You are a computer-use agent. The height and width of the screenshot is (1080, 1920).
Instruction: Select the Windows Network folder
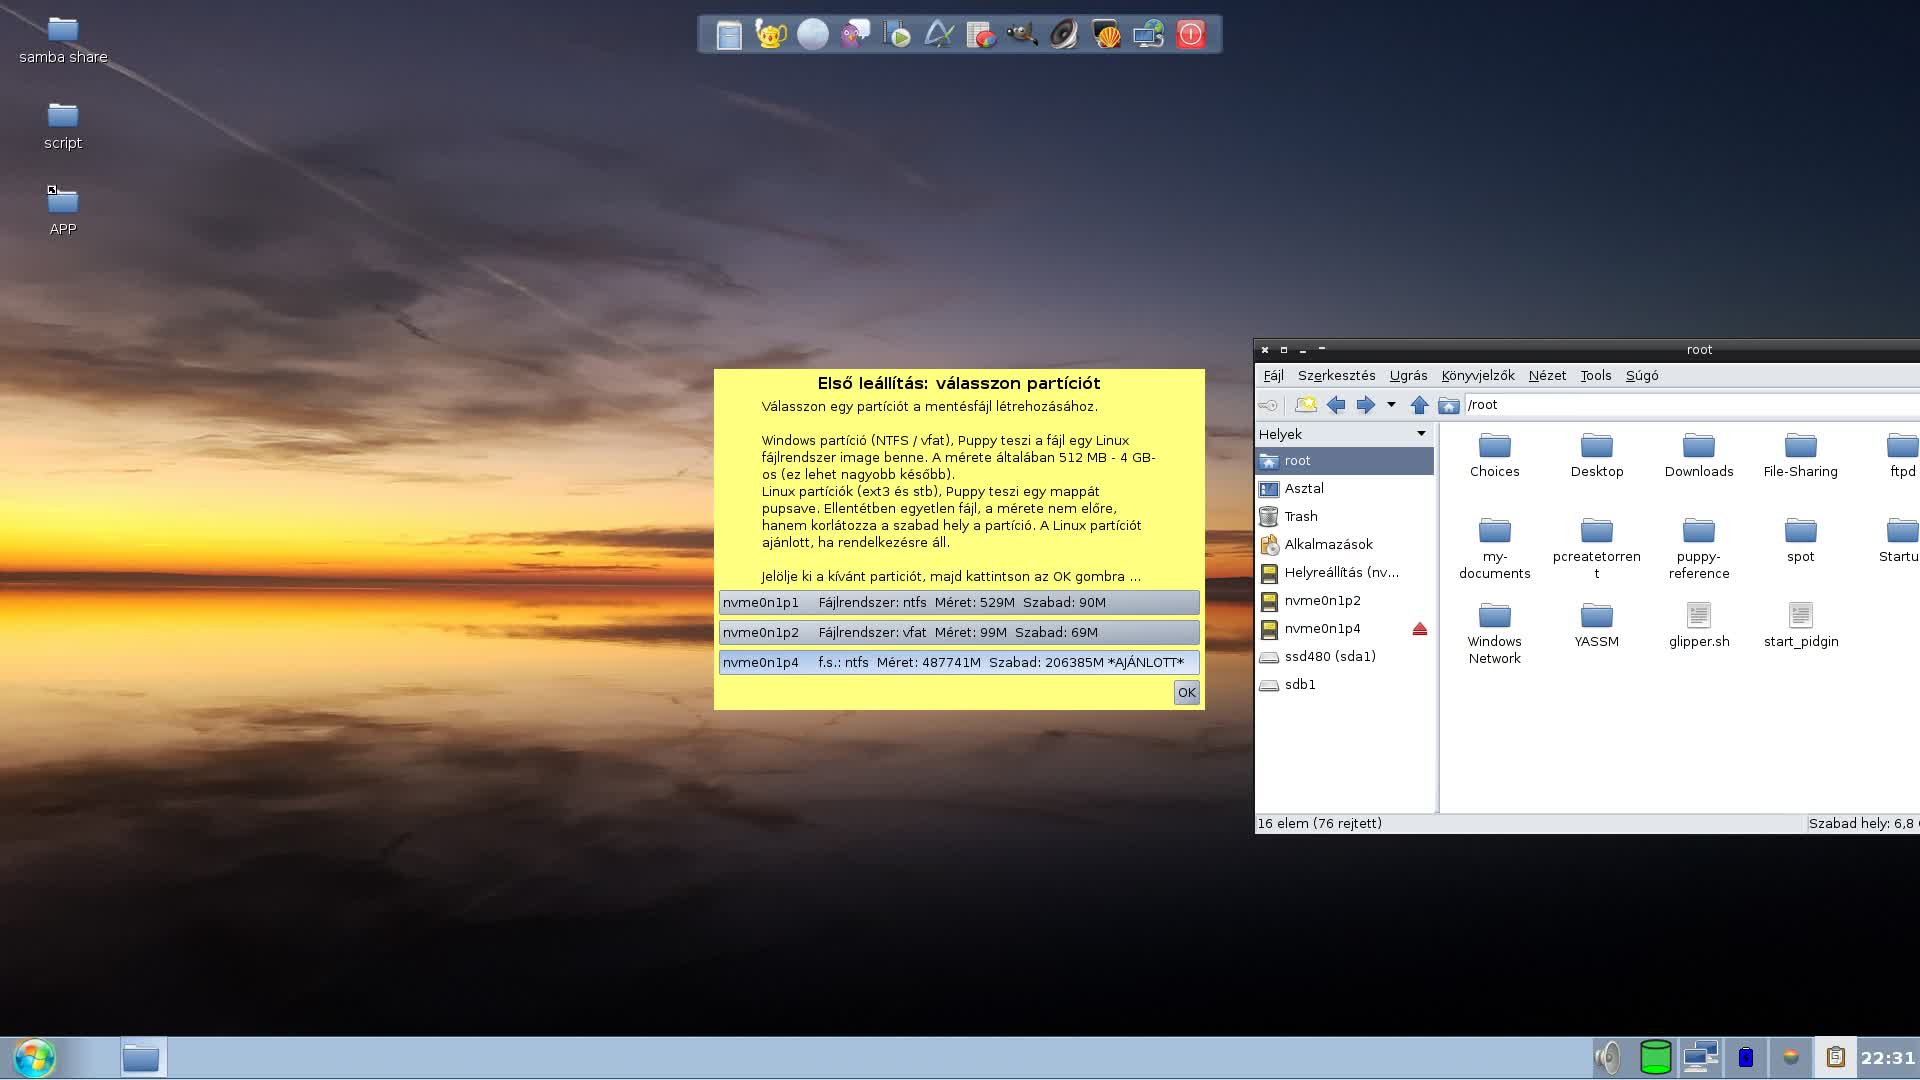[1495, 633]
